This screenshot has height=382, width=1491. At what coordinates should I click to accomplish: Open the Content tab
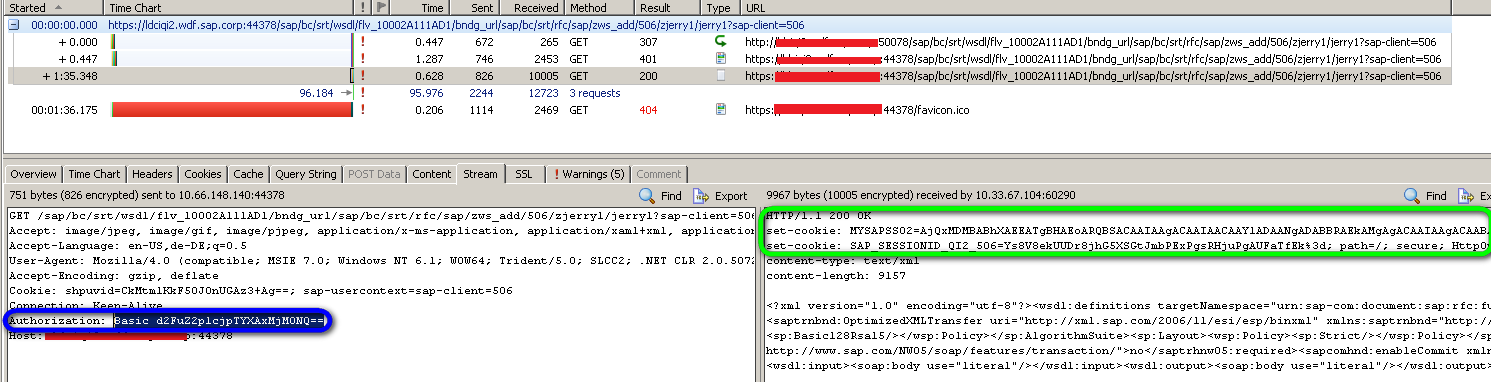click(432, 174)
